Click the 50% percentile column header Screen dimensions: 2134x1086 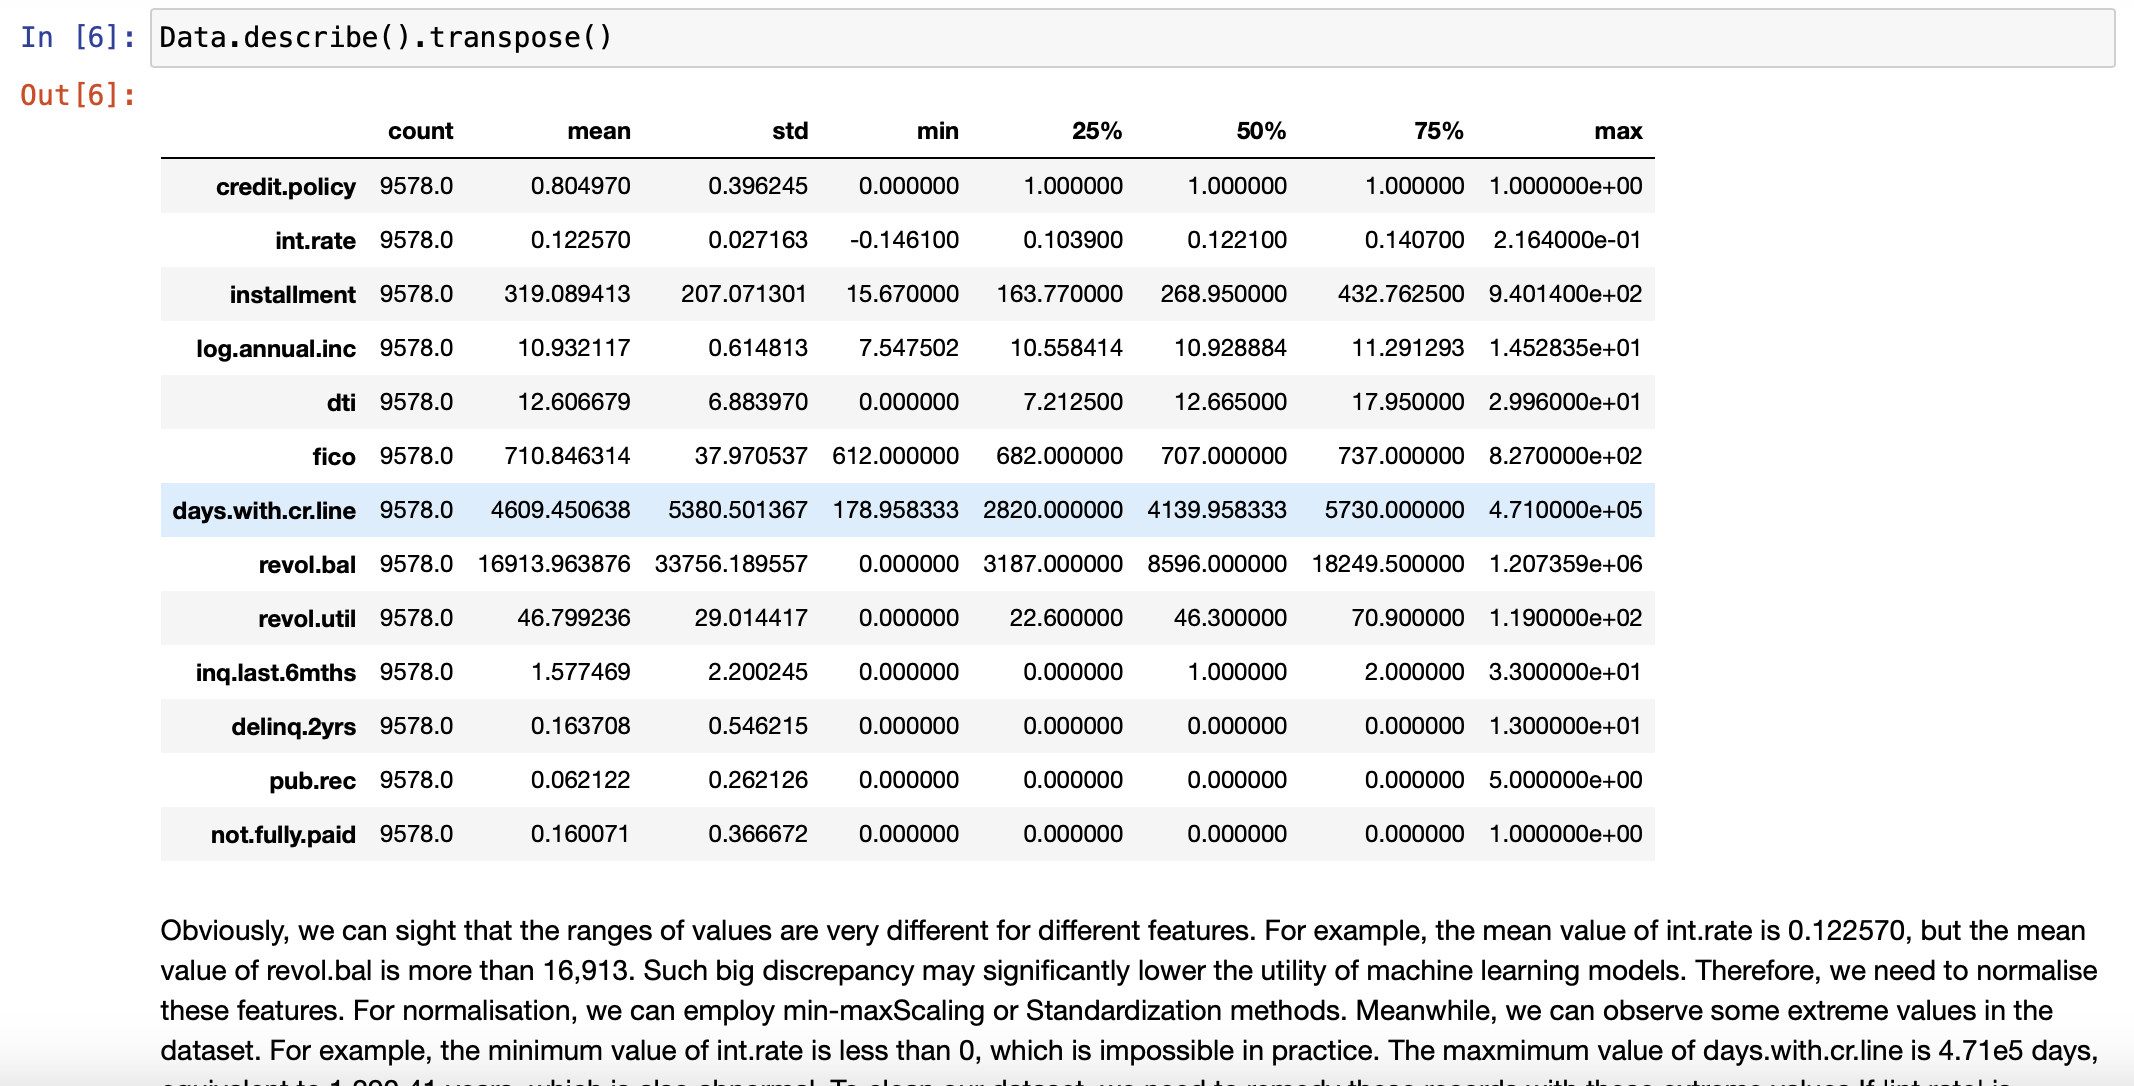click(x=1262, y=130)
